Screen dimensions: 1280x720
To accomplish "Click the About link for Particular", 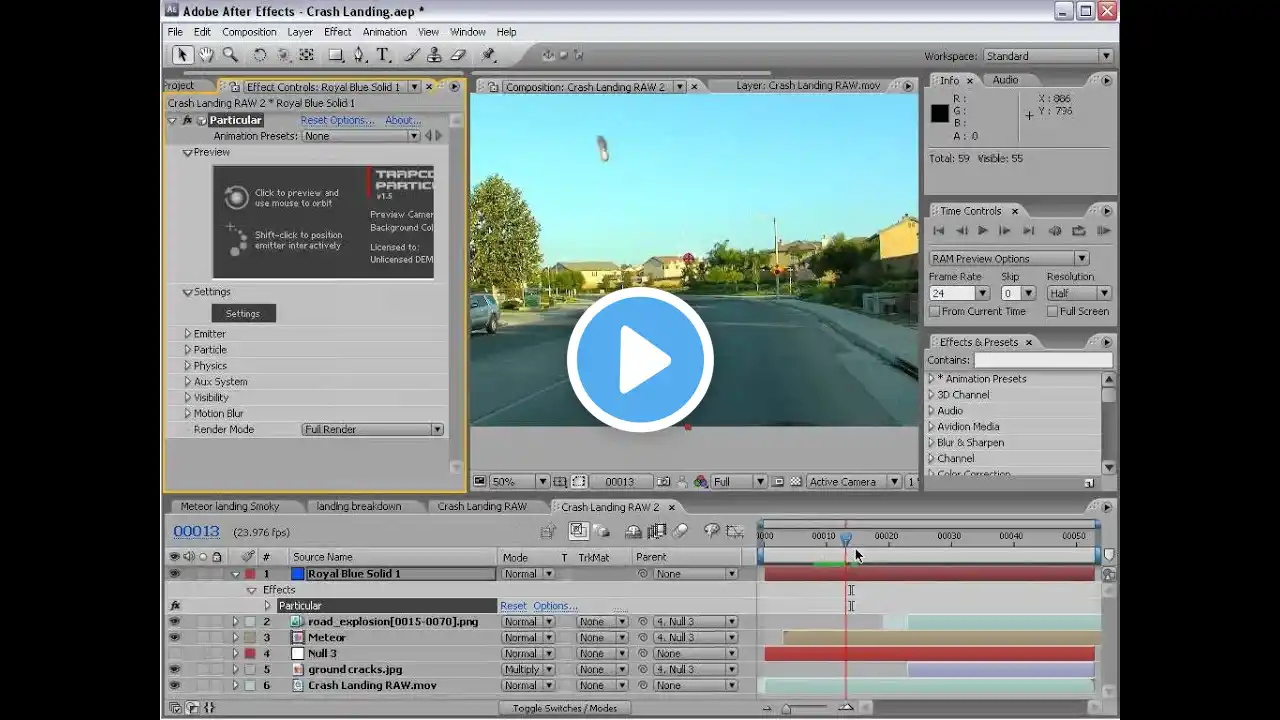I will (403, 120).
